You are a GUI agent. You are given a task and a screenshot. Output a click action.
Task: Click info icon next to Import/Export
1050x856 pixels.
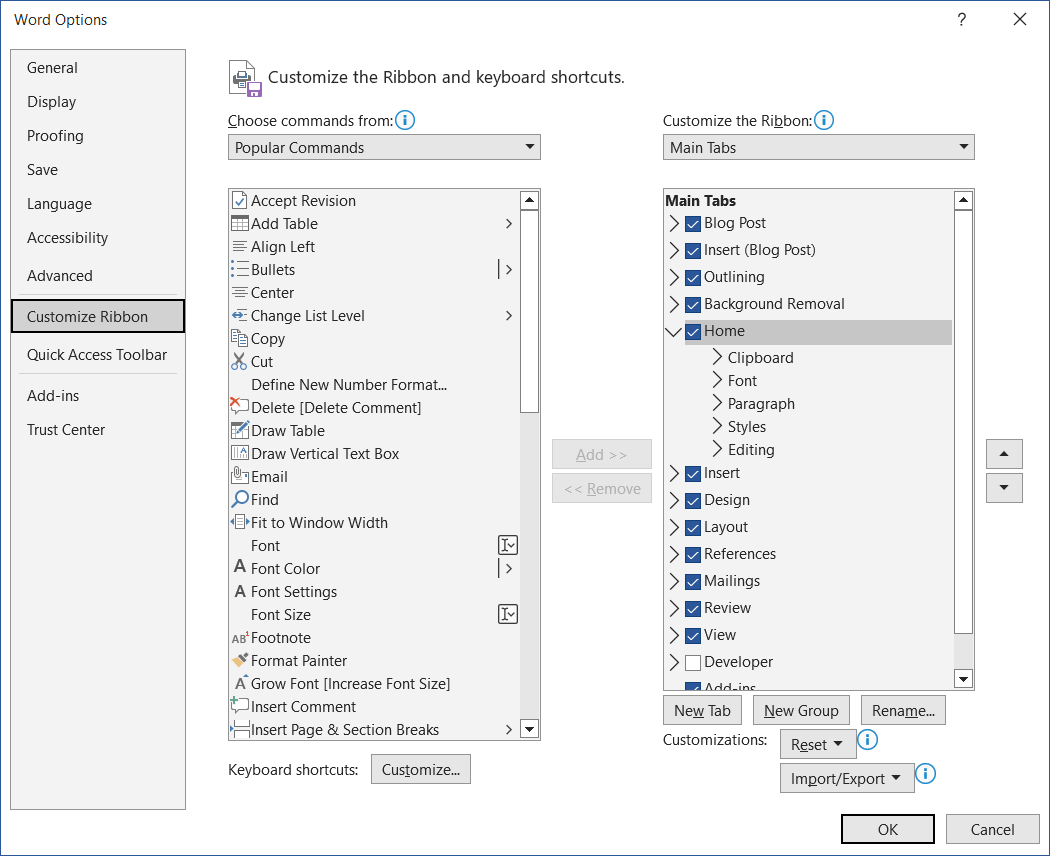click(x=925, y=774)
